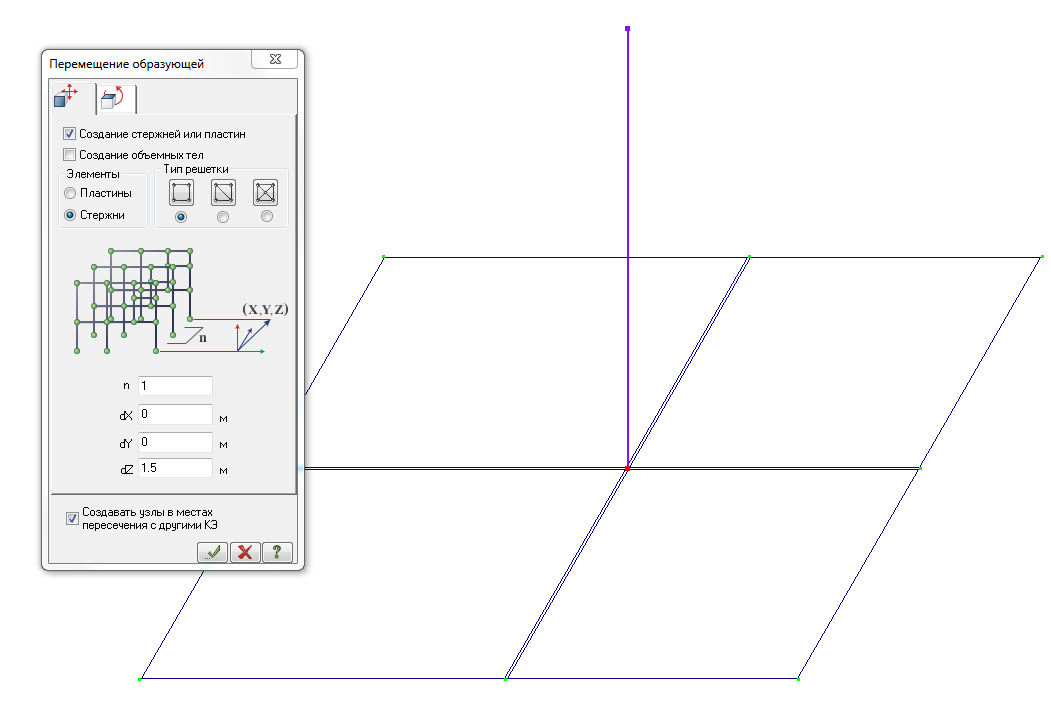Select the 'Стержни' radio option

70,215
